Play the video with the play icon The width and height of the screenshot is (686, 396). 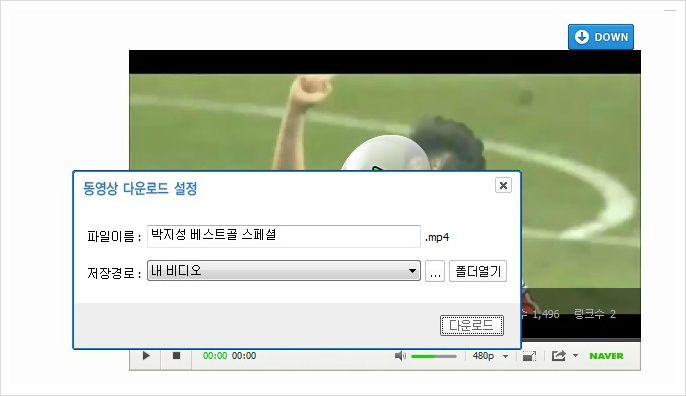point(146,356)
